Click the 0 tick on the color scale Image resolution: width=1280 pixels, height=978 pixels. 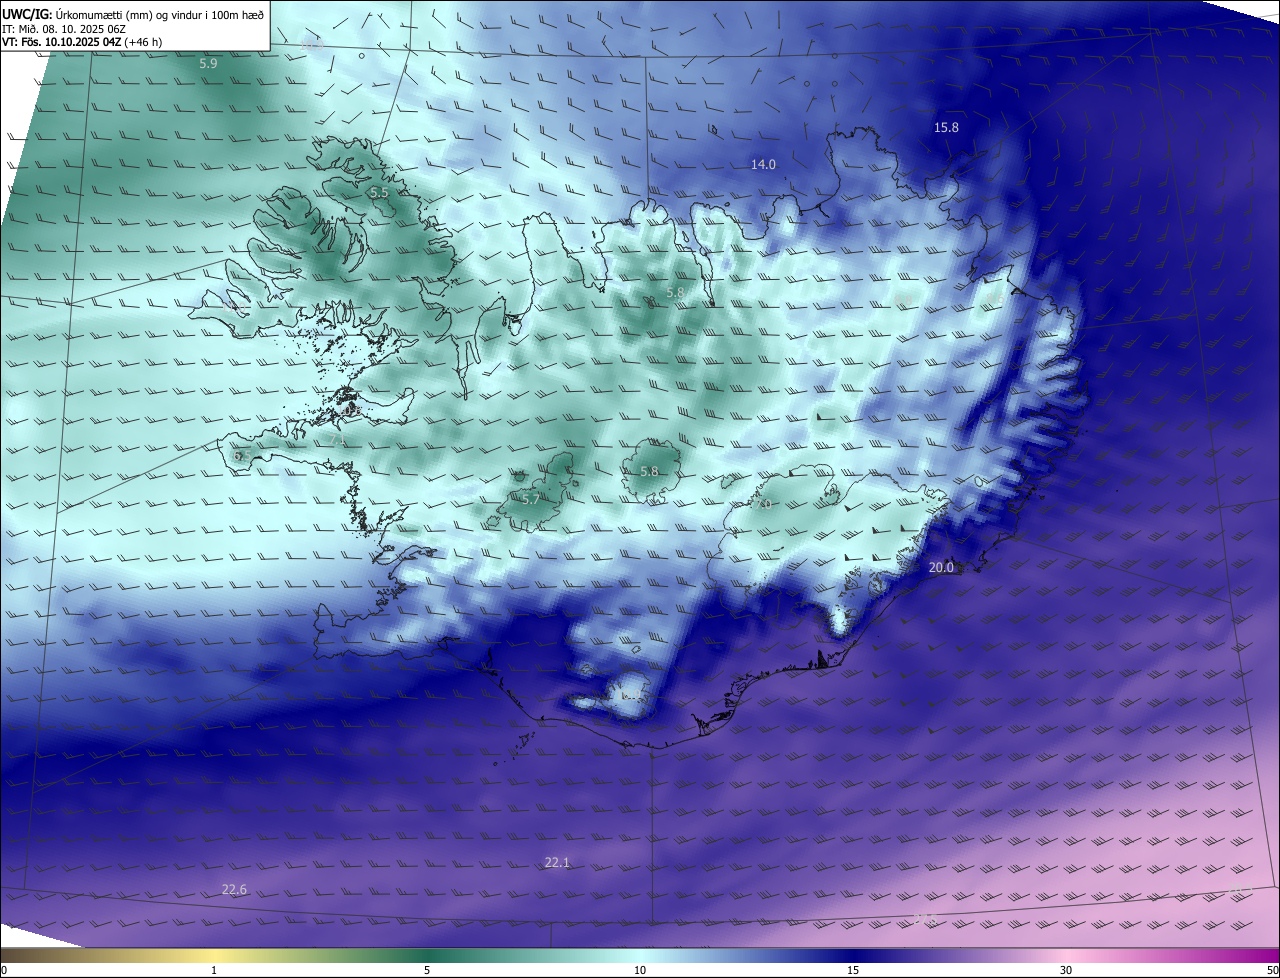3,970
